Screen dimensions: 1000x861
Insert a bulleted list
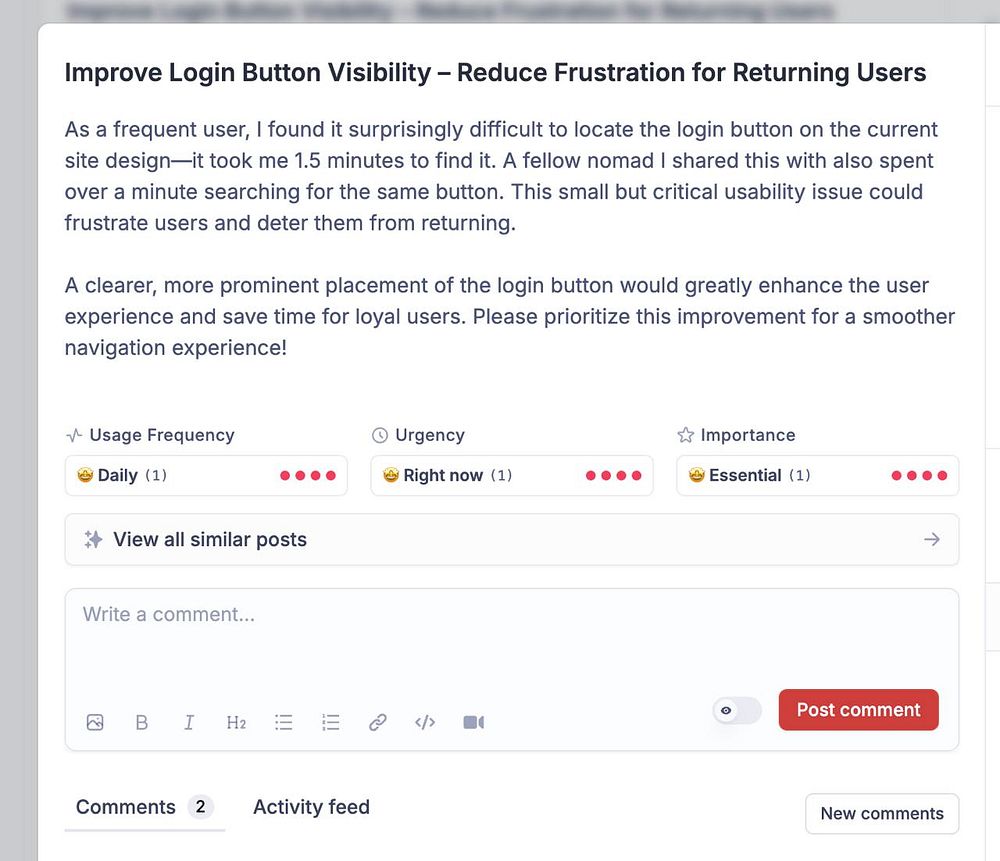(x=284, y=722)
